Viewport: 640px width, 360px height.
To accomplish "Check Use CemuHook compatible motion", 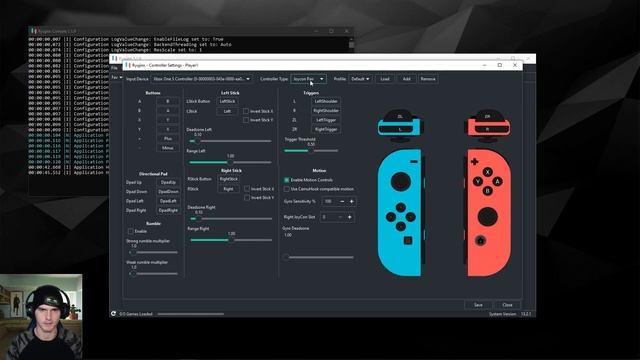I will [x=287, y=189].
